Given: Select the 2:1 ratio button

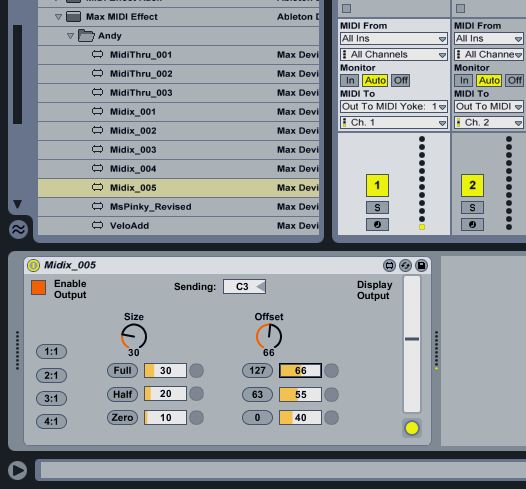Looking at the screenshot, I should 51,375.
